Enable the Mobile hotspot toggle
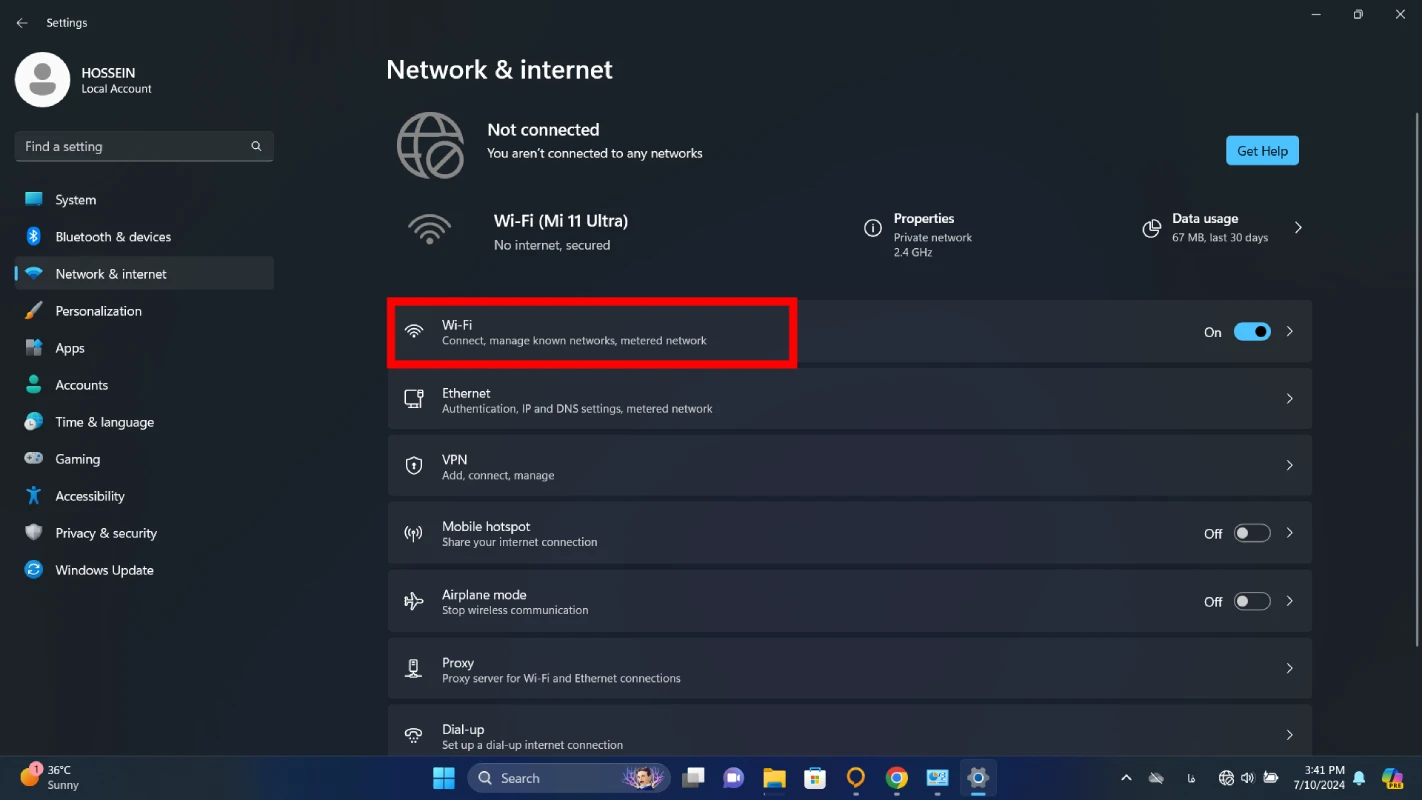 click(x=1251, y=534)
